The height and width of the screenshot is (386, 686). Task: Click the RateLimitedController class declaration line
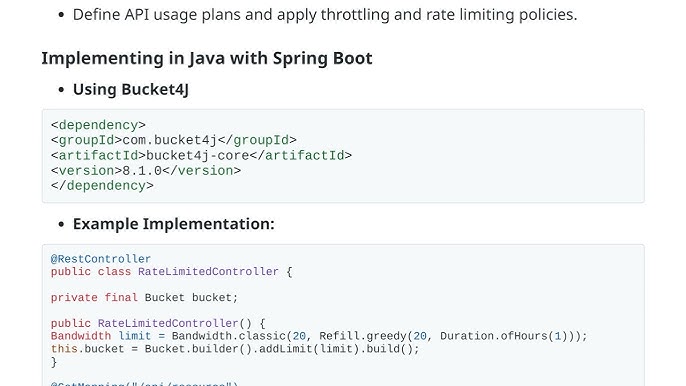coord(172,271)
